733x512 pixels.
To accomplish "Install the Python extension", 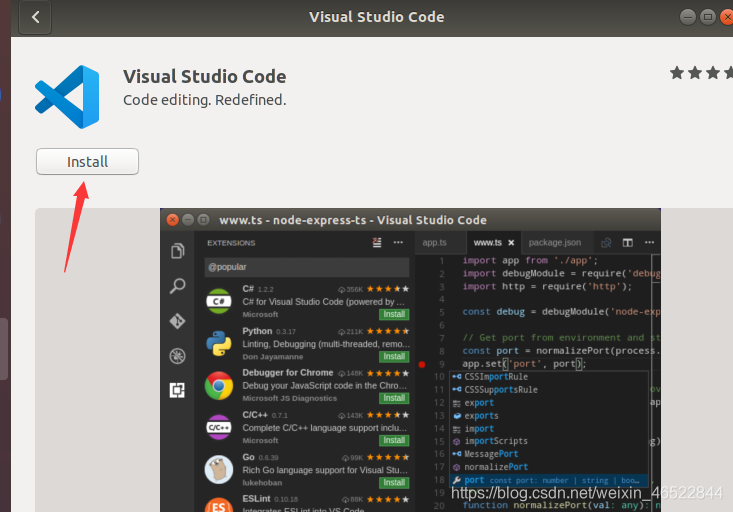I will pyautogui.click(x=394, y=356).
